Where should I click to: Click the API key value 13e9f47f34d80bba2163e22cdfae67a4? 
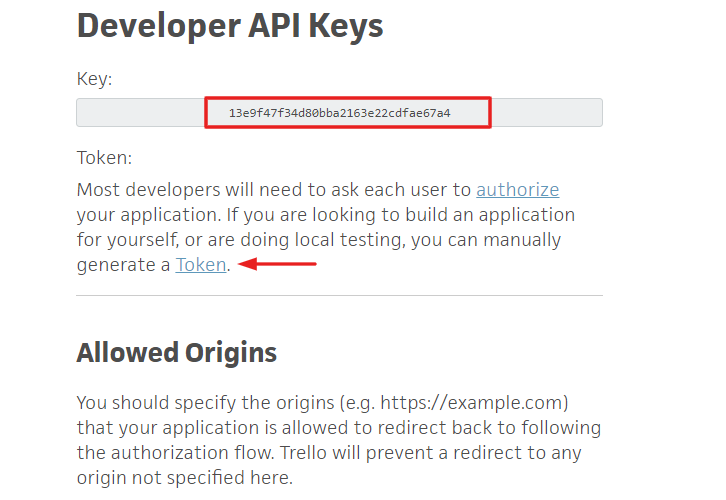tap(340, 113)
